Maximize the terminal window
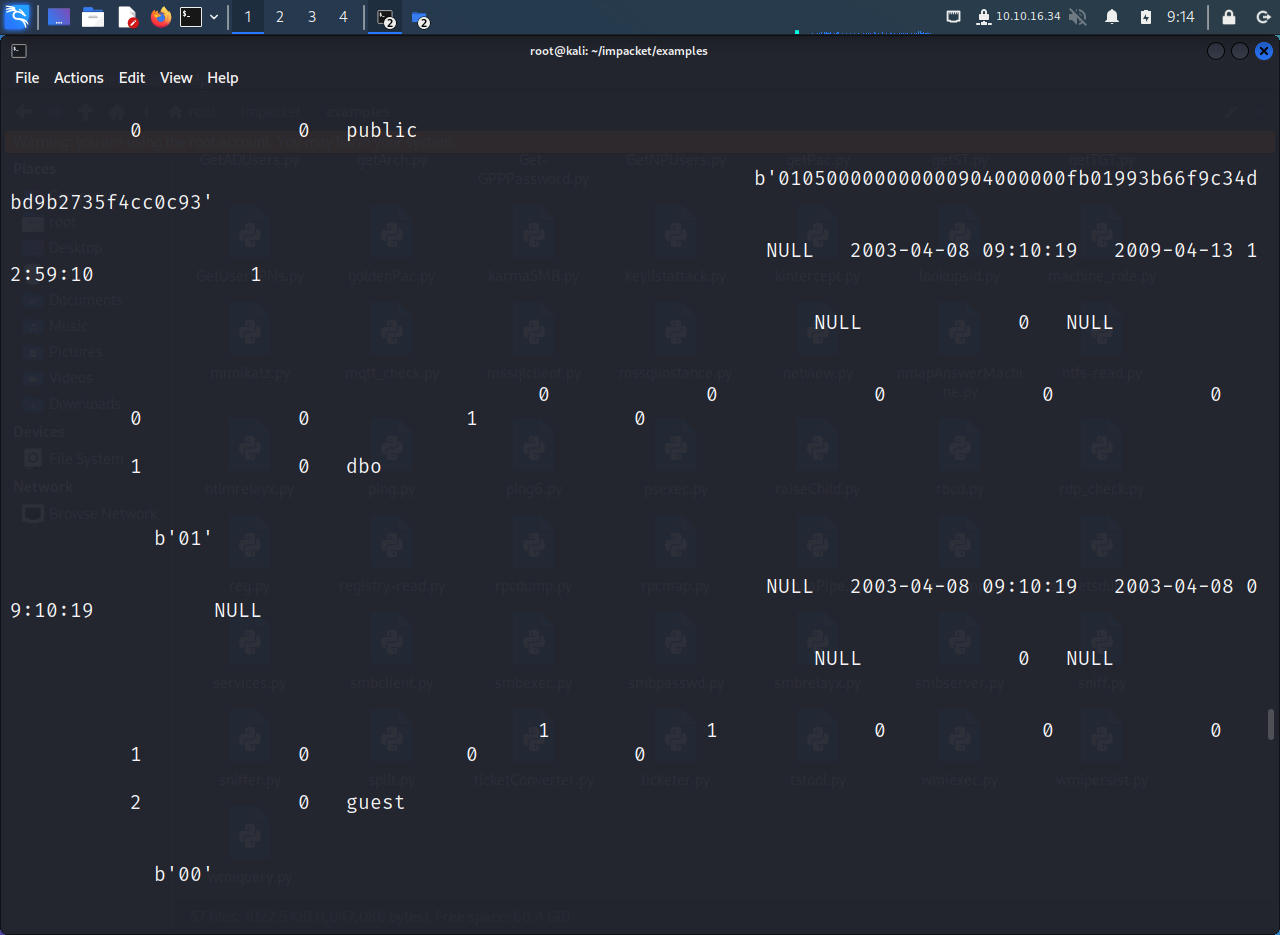 (1240, 51)
